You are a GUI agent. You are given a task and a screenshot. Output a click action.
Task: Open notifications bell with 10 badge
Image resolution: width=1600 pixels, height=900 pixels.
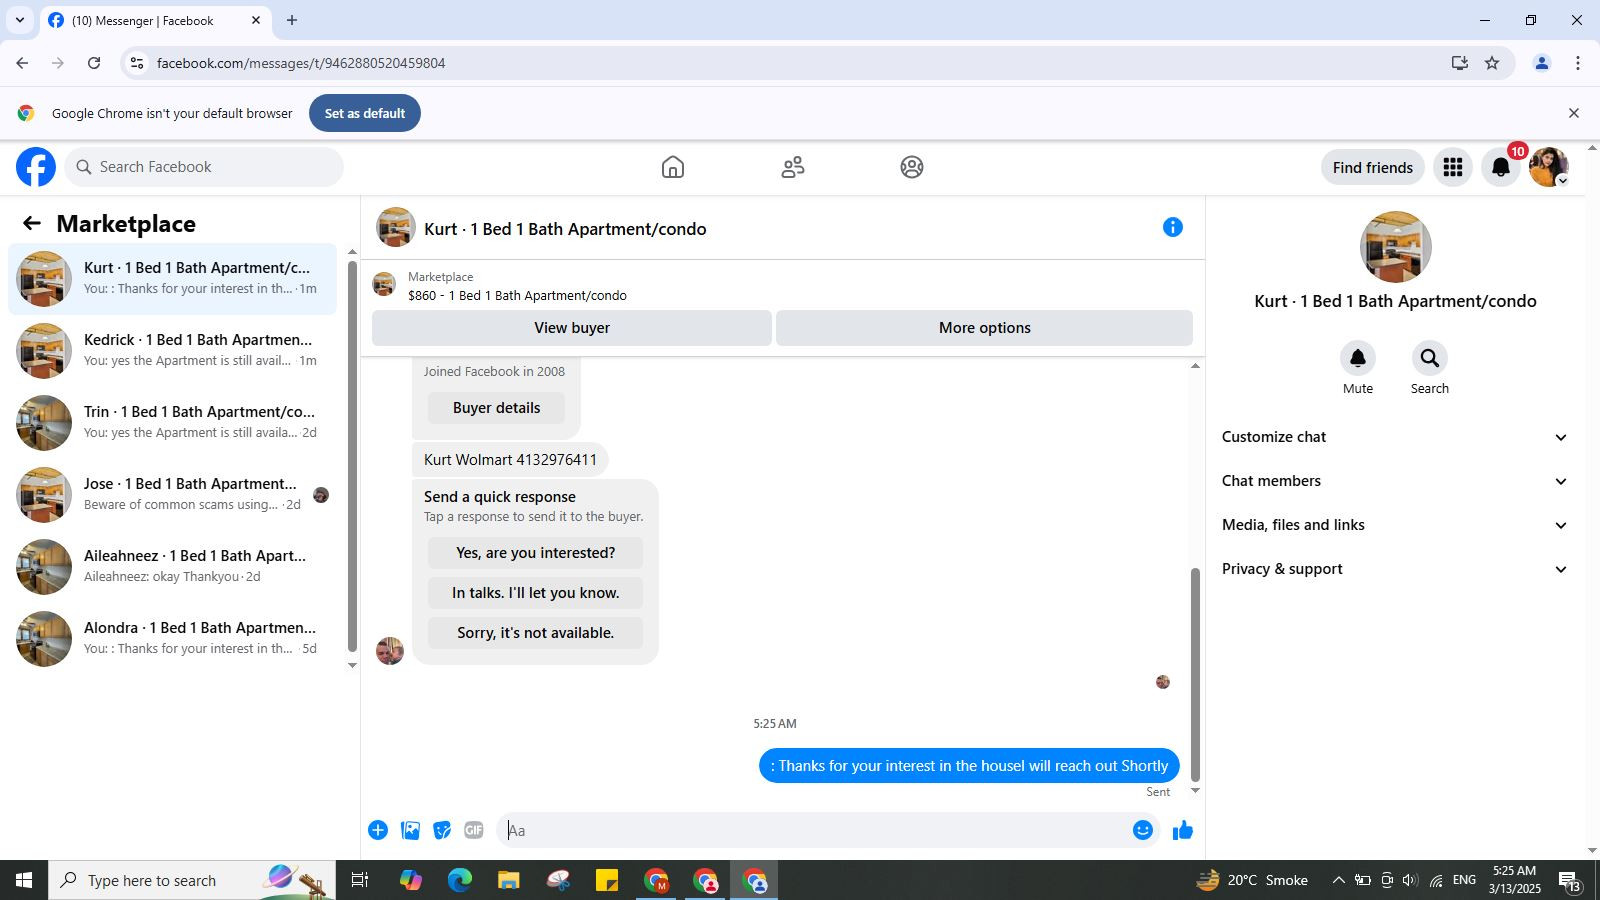1501,167
